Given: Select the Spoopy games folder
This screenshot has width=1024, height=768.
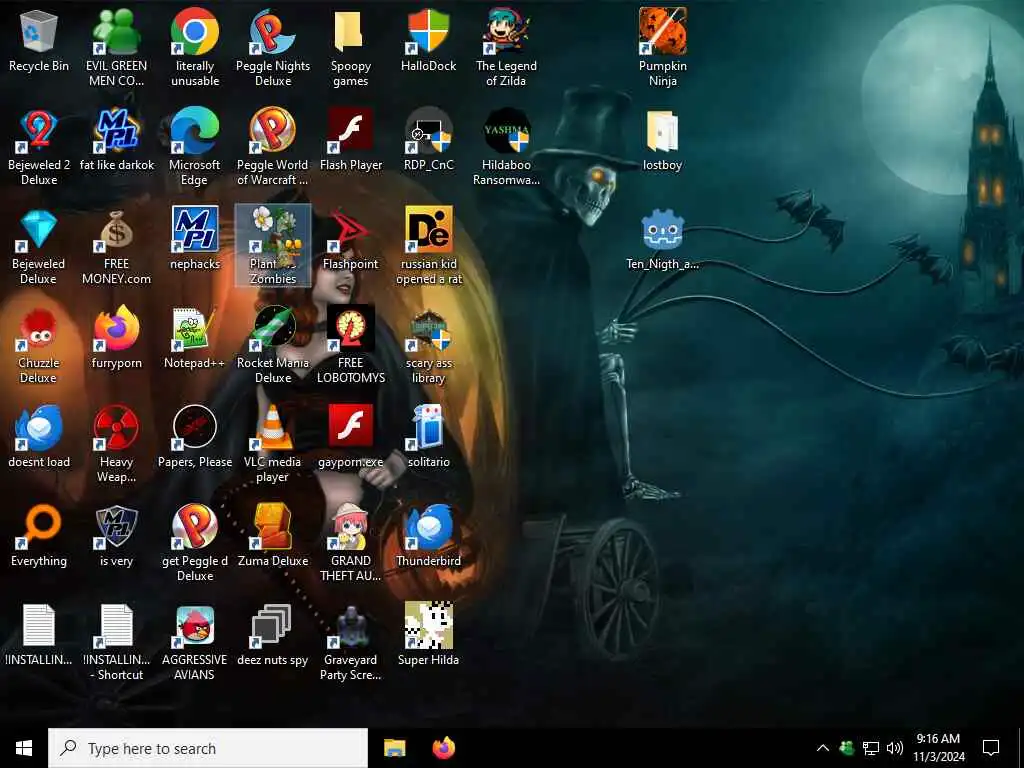Looking at the screenshot, I should 351,47.
